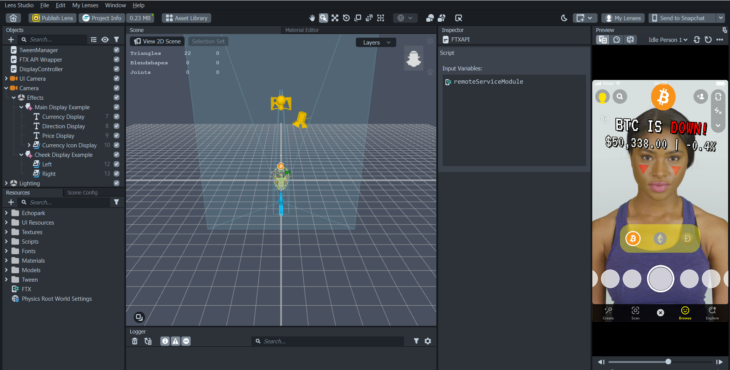Refresh the Preview panel
Screen dimensions: 730x370
(708, 40)
